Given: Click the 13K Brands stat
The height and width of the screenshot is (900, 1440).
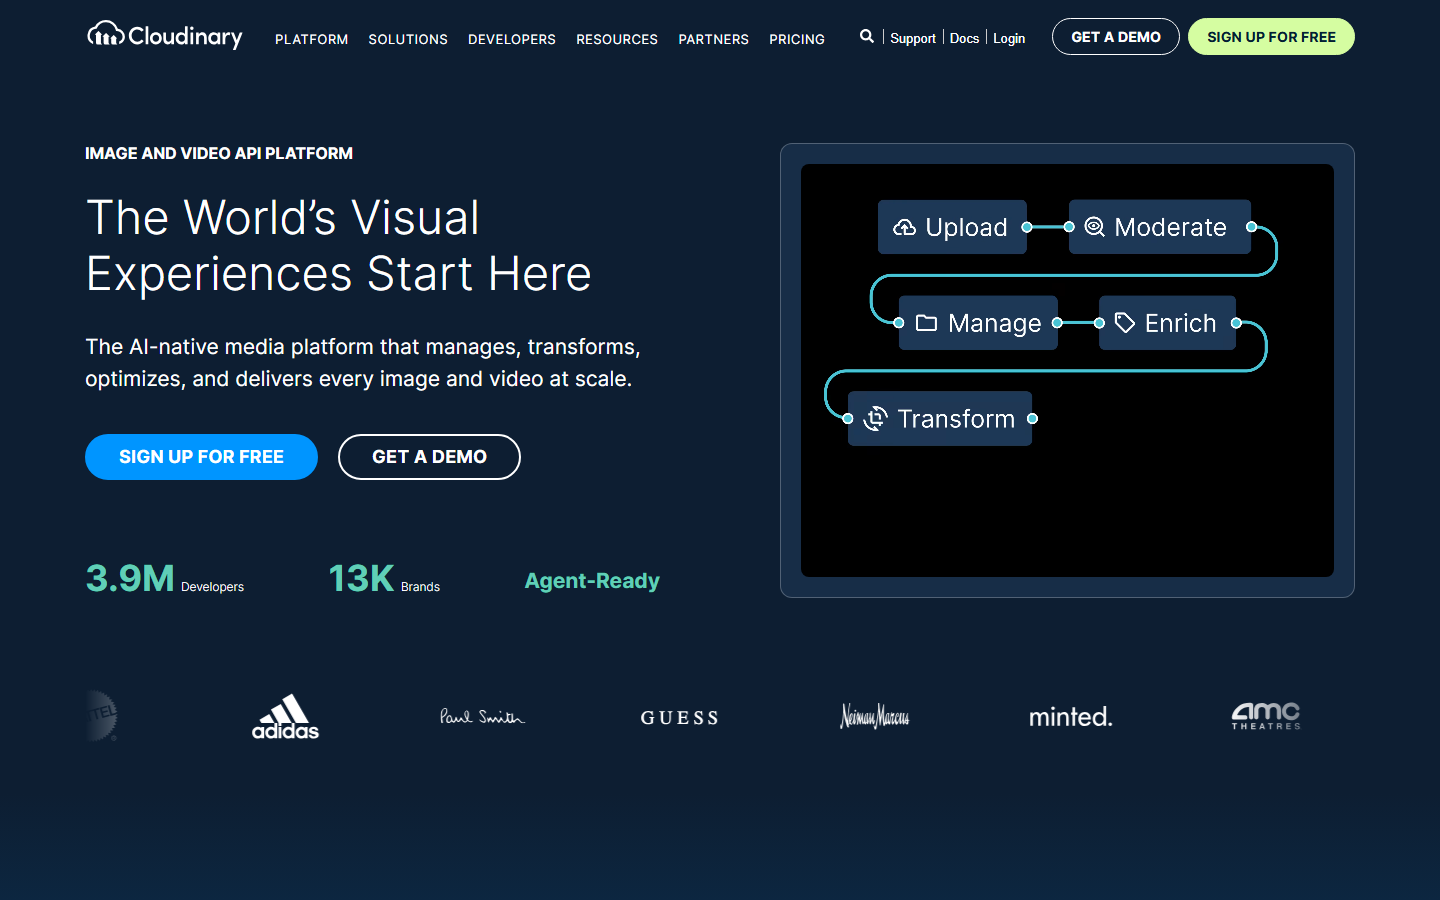Looking at the screenshot, I should click(x=384, y=579).
